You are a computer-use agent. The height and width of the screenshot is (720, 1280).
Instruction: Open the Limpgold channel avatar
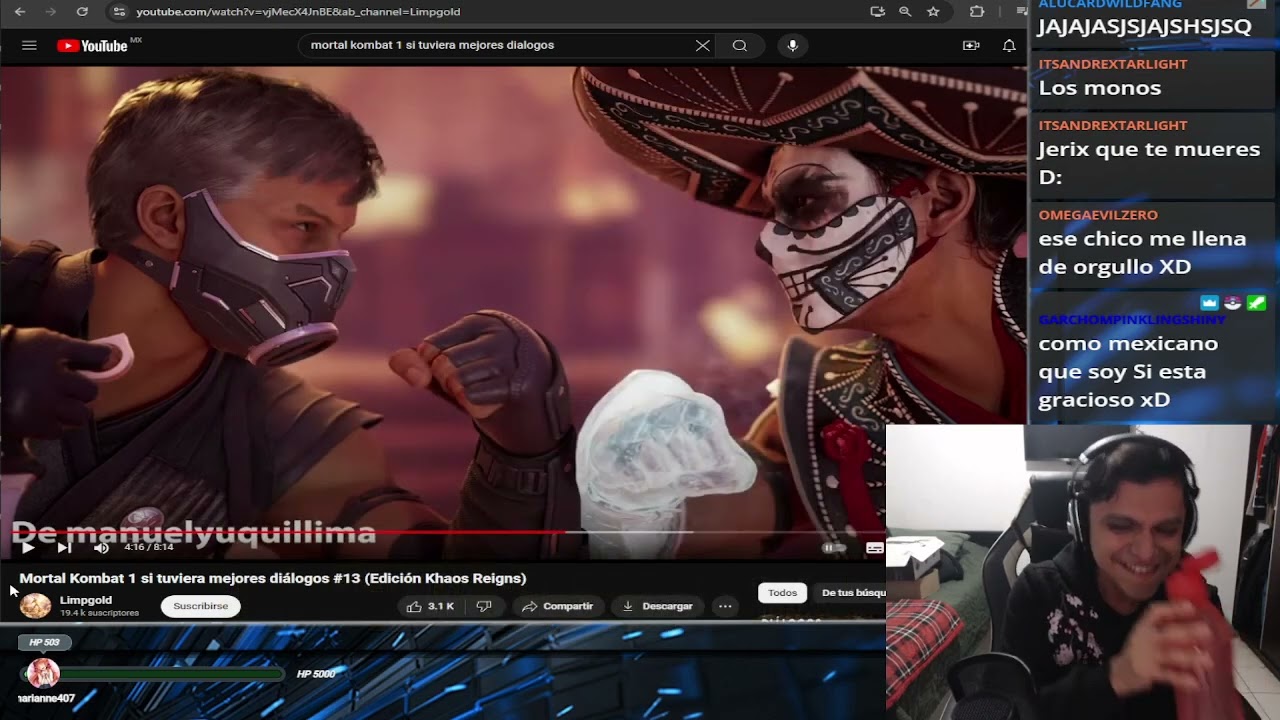(36, 606)
